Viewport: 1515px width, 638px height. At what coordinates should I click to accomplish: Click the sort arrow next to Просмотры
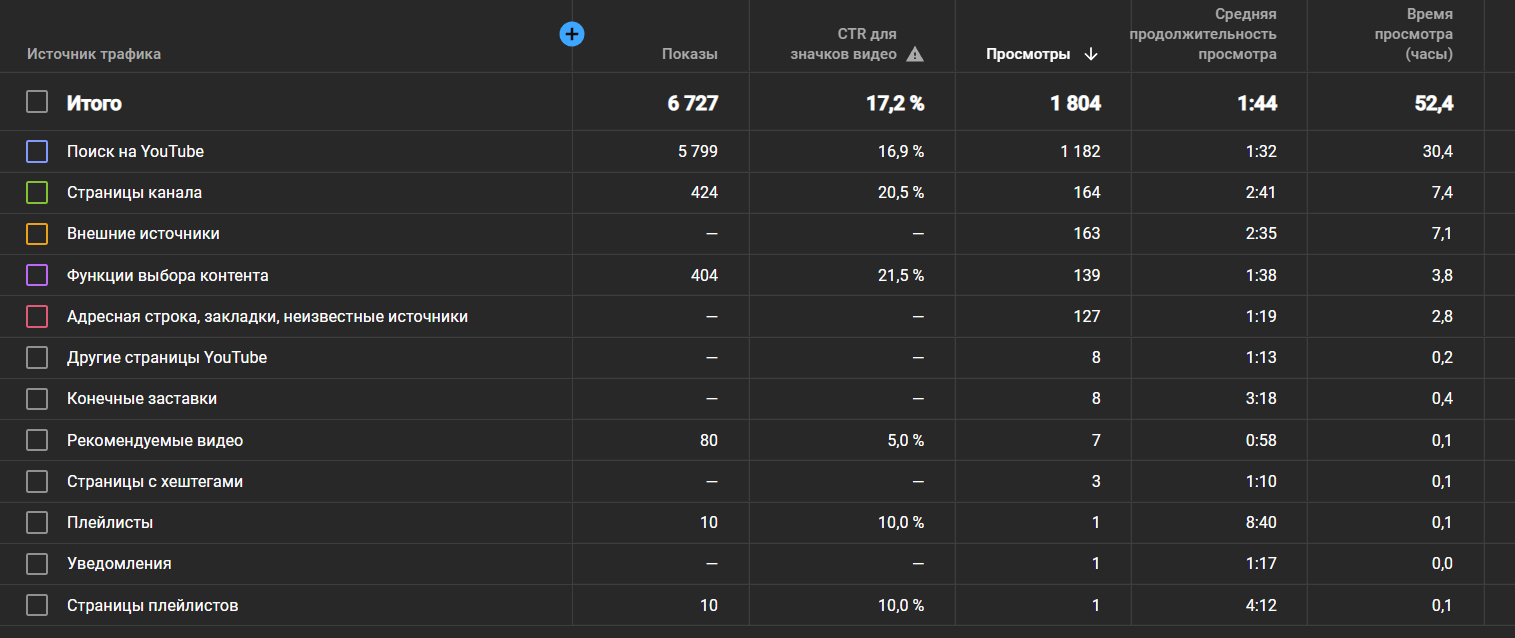1091,54
